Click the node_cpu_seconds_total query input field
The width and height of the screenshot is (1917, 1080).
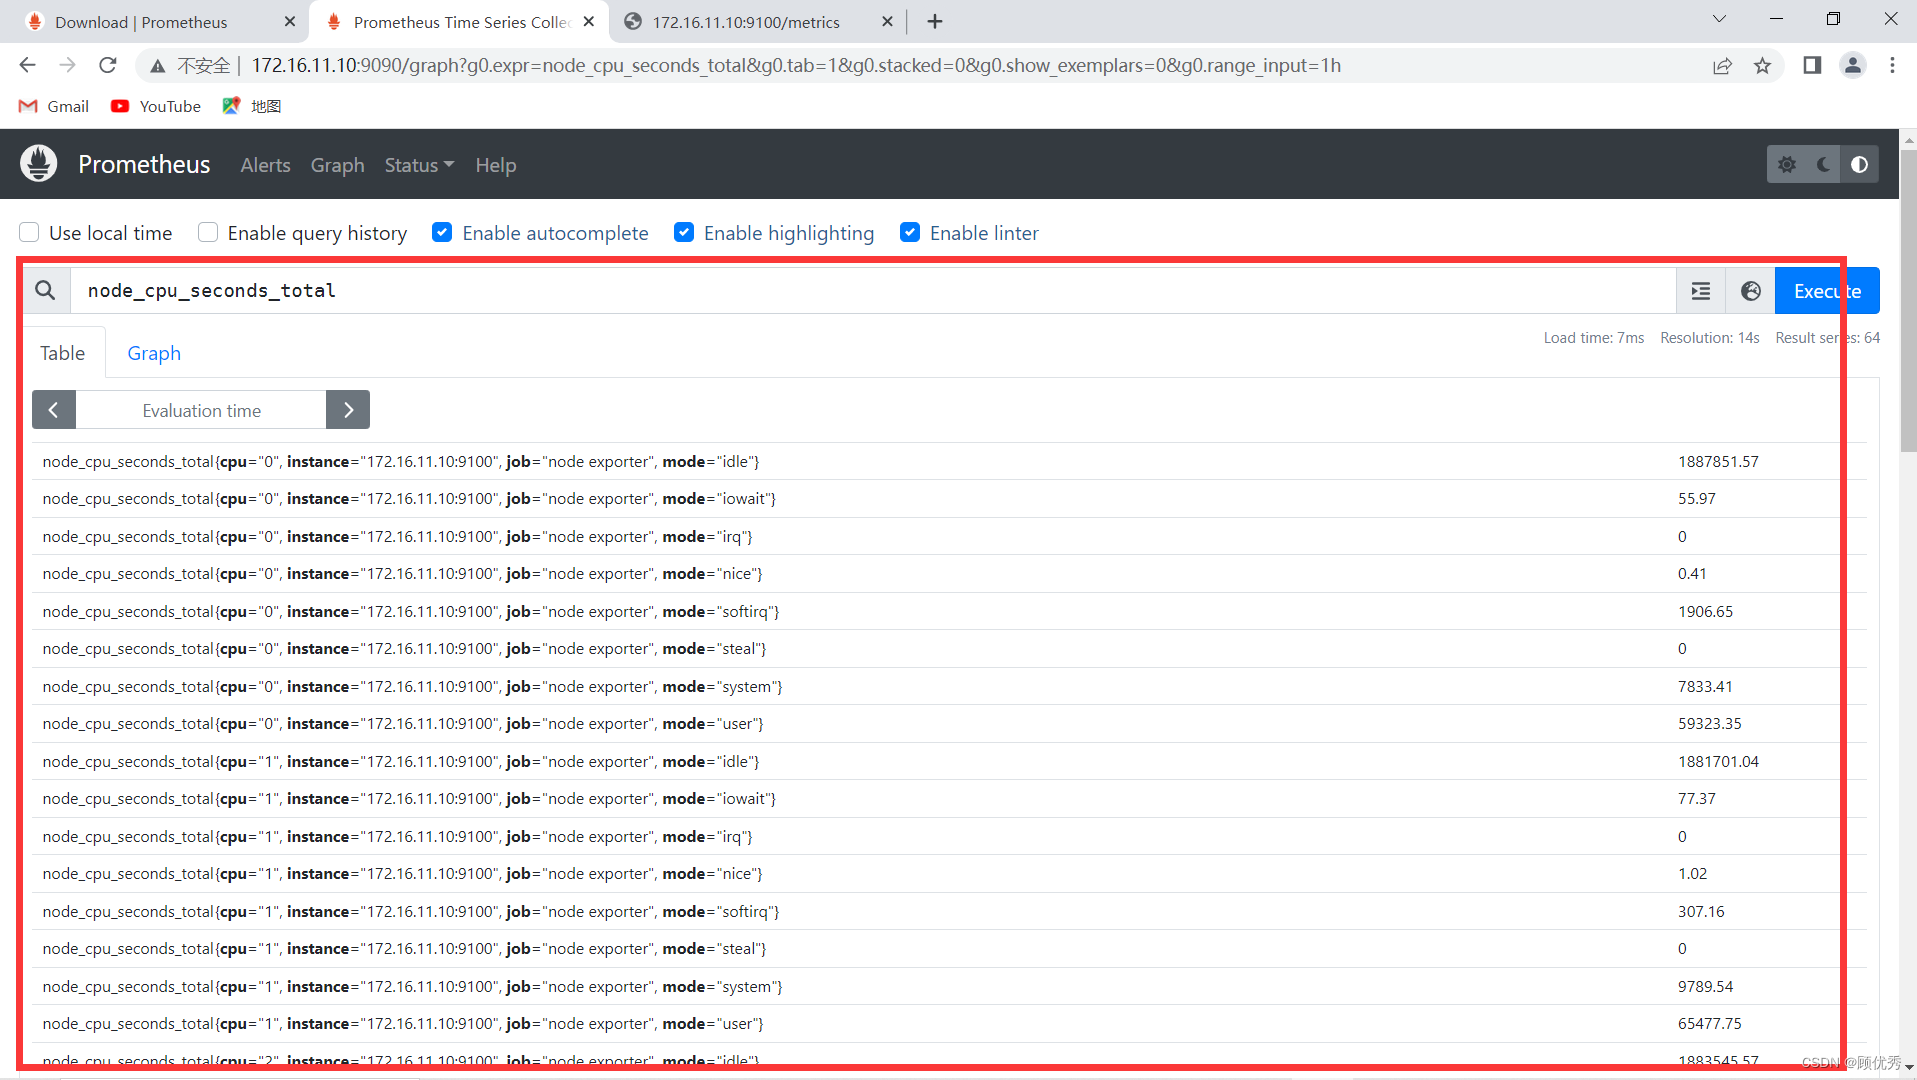[x=600, y=290]
